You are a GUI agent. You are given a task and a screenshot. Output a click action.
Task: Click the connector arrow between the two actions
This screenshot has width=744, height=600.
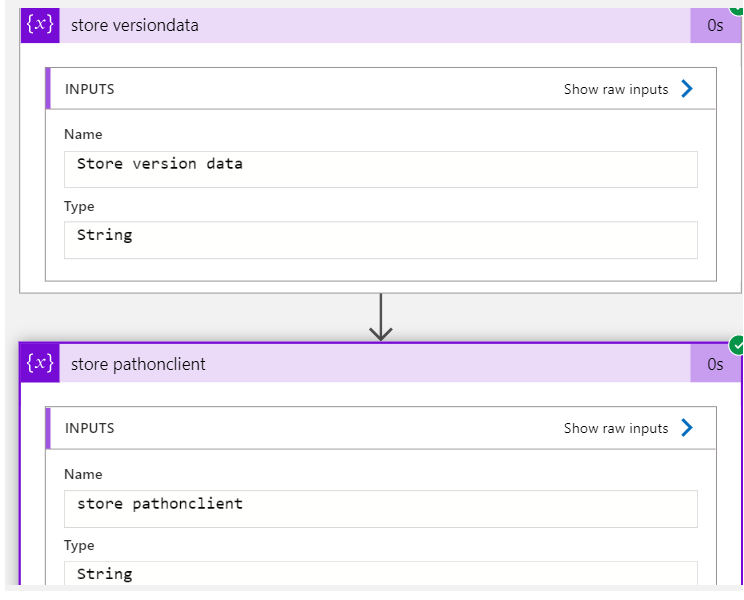[x=381, y=317]
